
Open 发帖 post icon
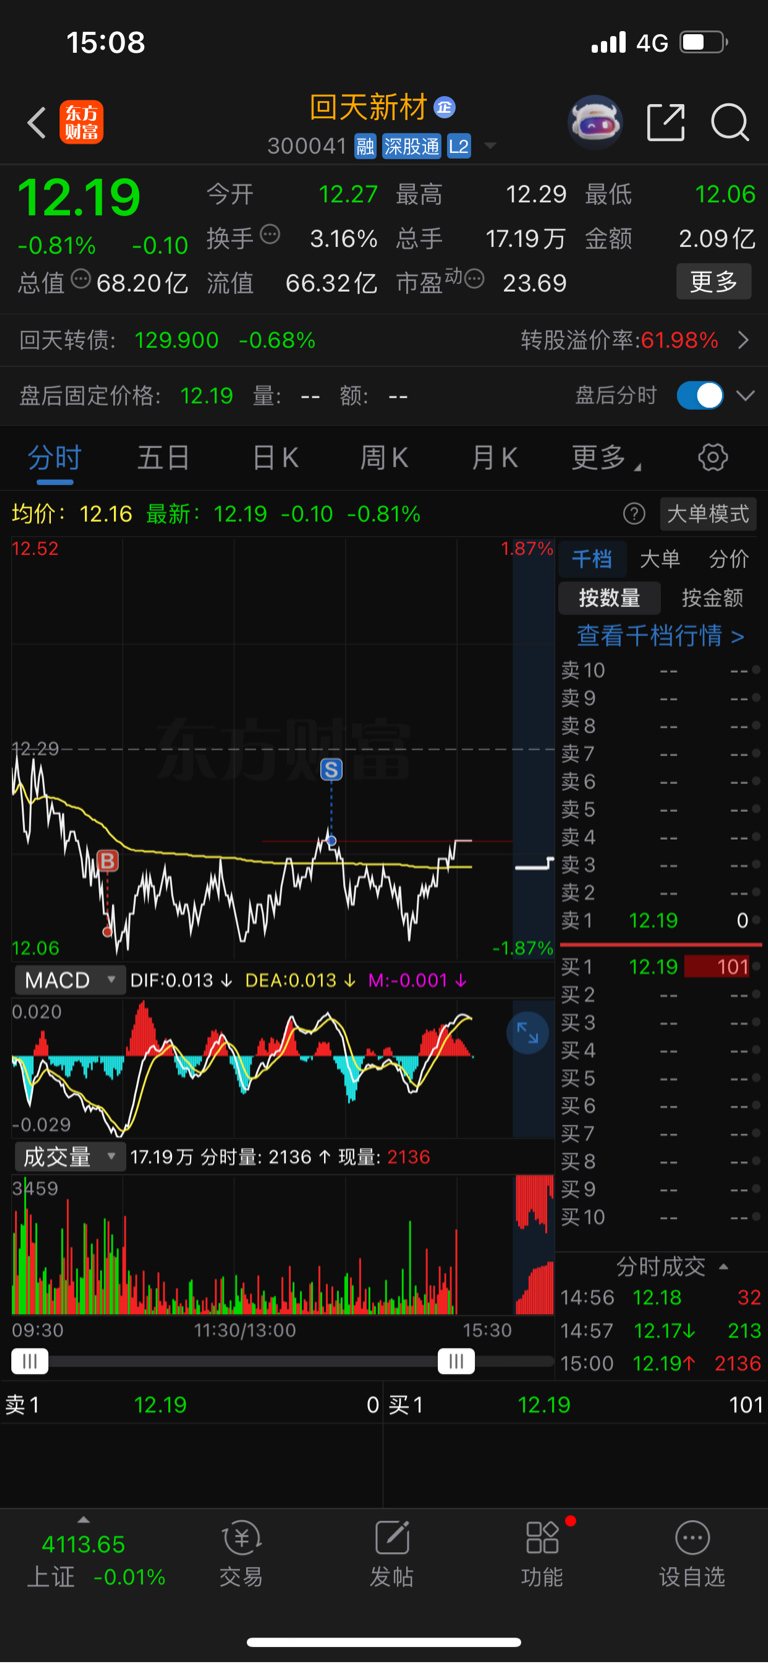392,1554
